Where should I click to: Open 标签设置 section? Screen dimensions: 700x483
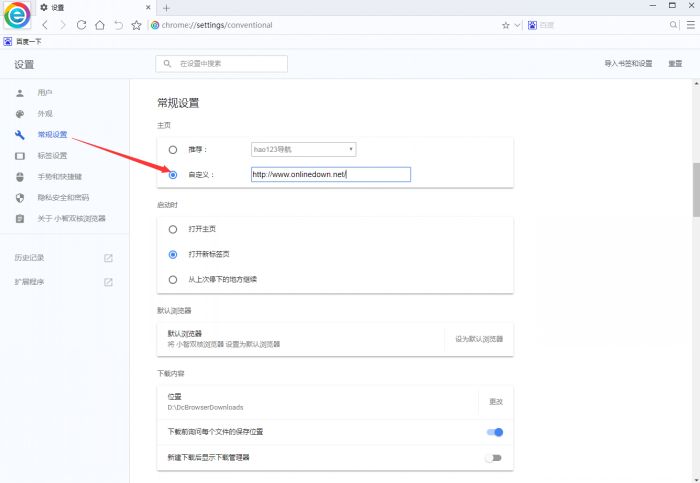(x=52, y=156)
